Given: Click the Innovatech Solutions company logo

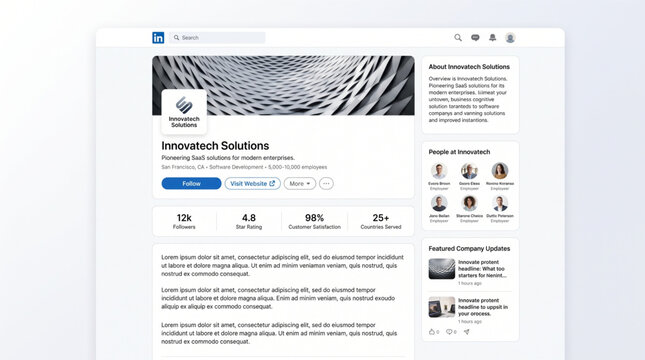Looking at the screenshot, I should 184,112.
